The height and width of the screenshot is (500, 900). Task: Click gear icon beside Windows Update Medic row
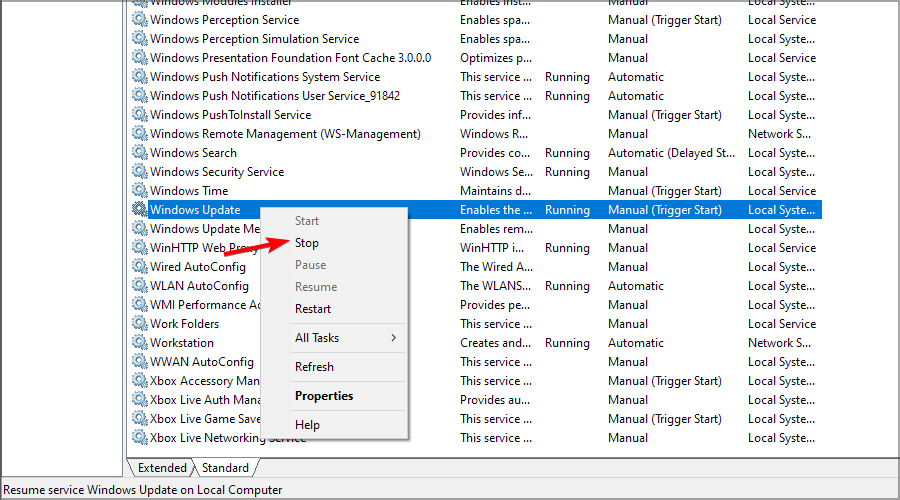(139, 228)
